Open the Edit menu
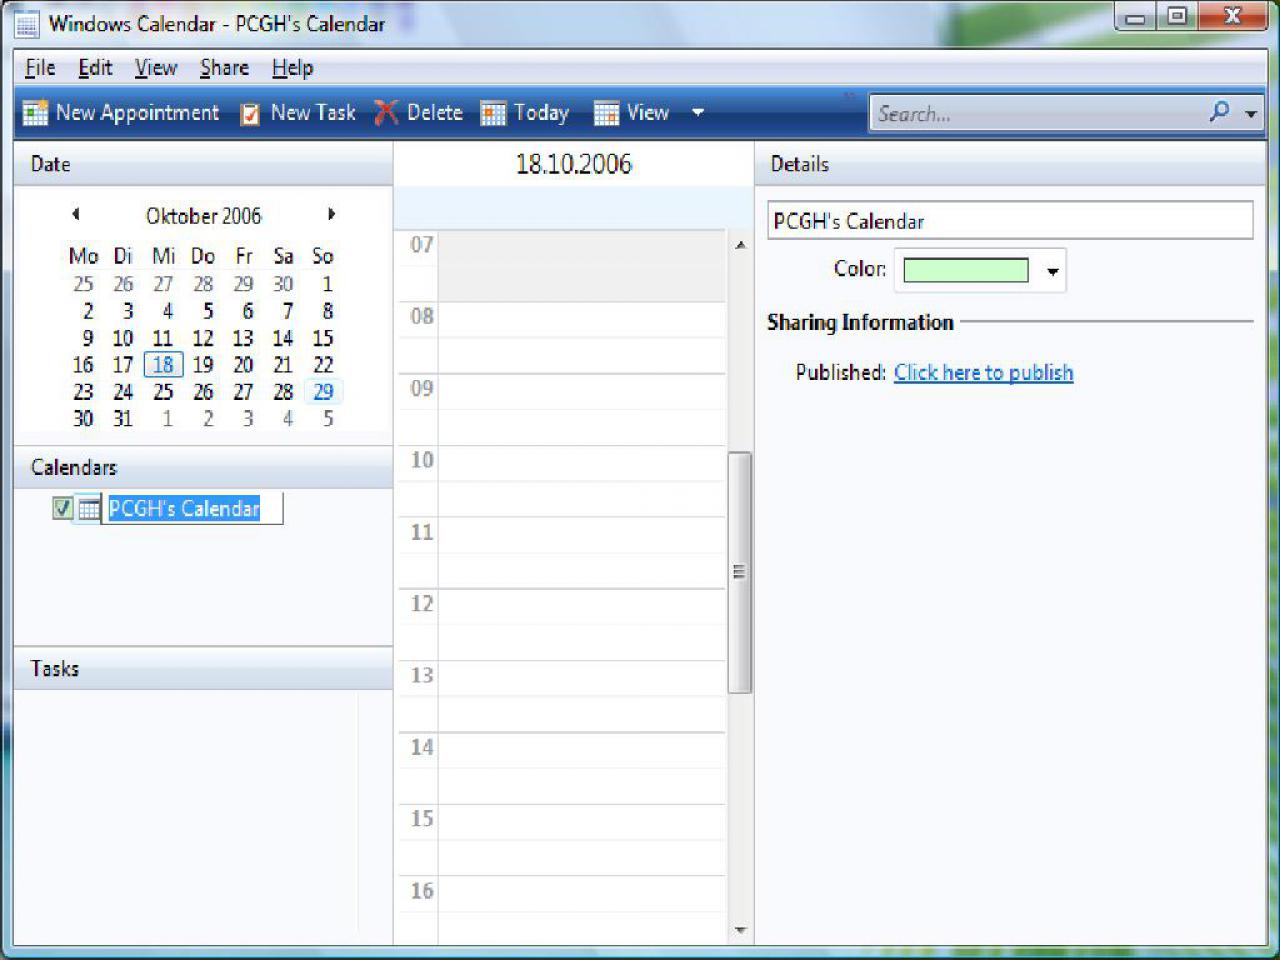This screenshot has width=1280, height=960. point(95,68)
